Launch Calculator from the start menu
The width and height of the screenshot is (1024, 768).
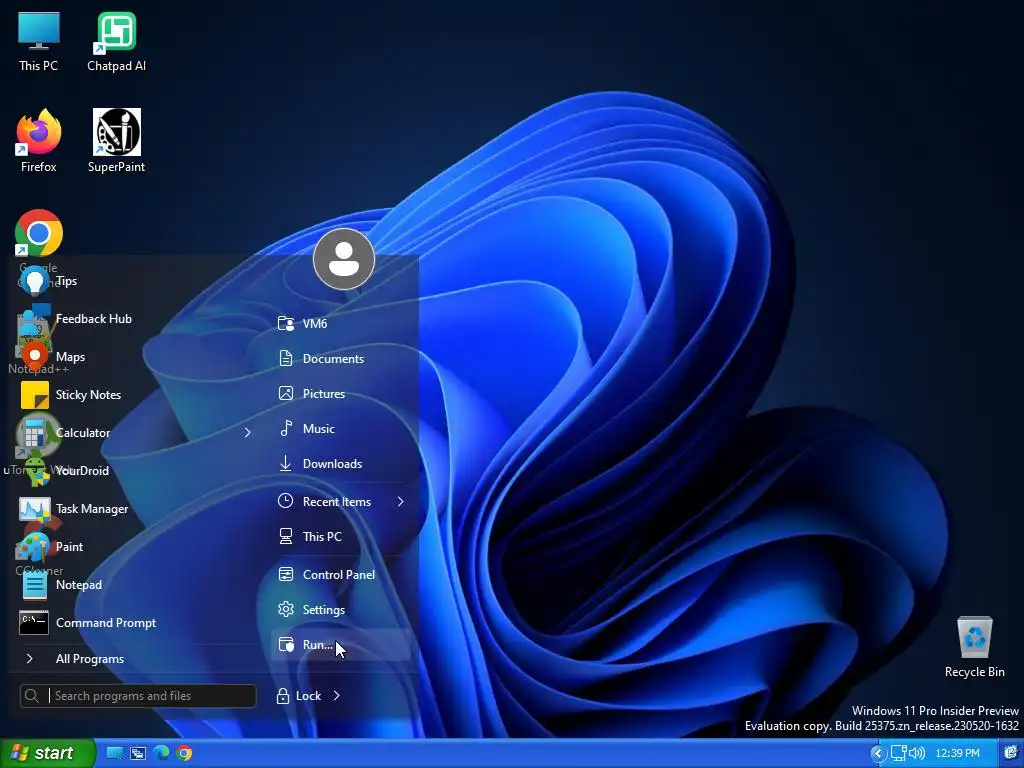(x=124, y=432)
